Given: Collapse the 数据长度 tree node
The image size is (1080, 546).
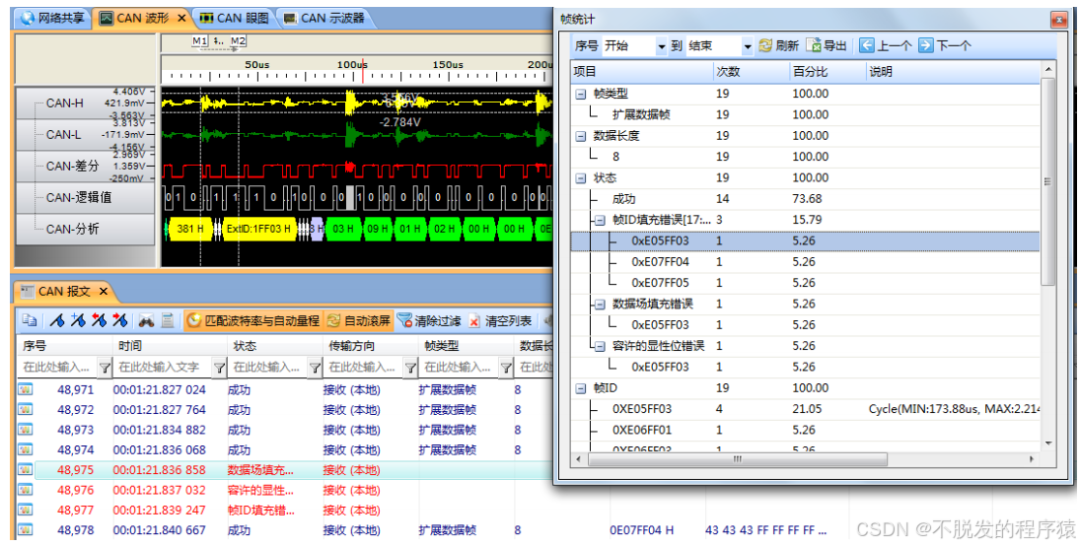Looking at the screenshot, I should pos(581,136).
